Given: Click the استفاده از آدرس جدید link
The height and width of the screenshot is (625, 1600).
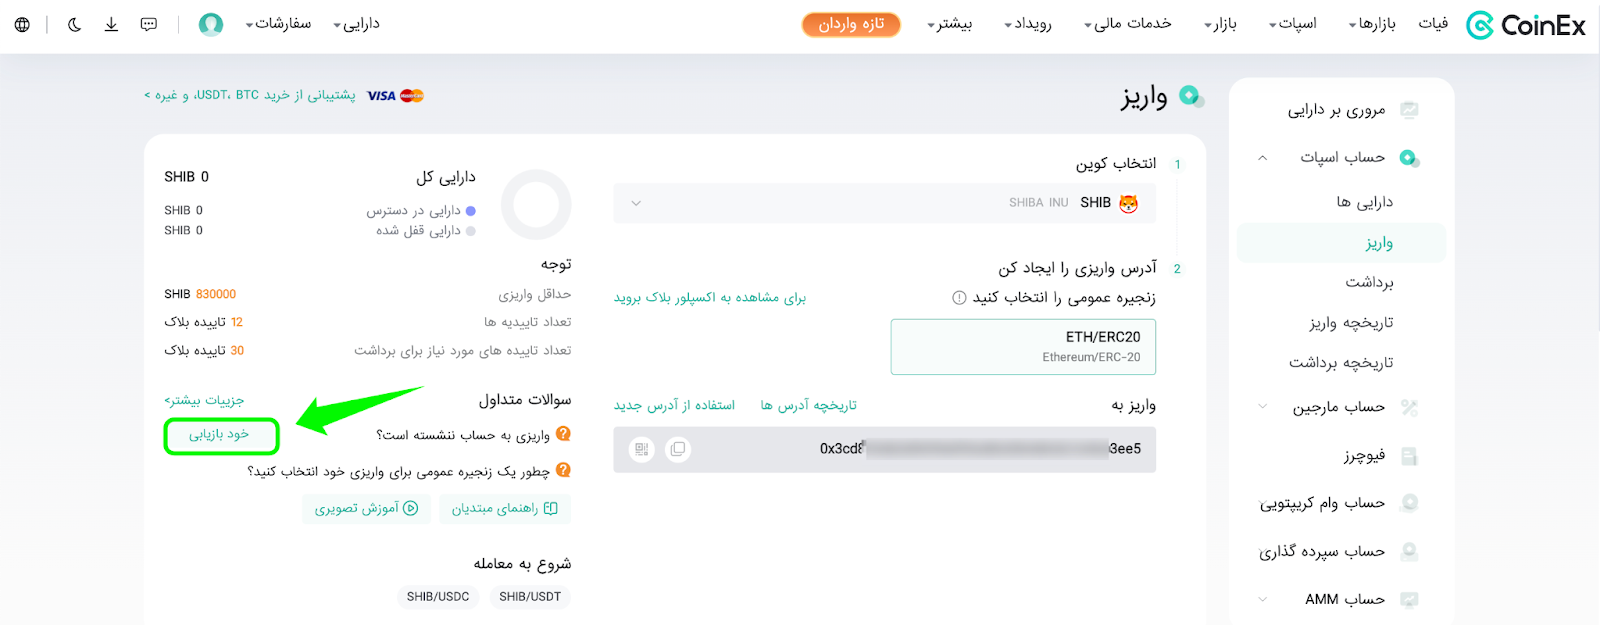Looking at the screenshot, I should (674, 405).
